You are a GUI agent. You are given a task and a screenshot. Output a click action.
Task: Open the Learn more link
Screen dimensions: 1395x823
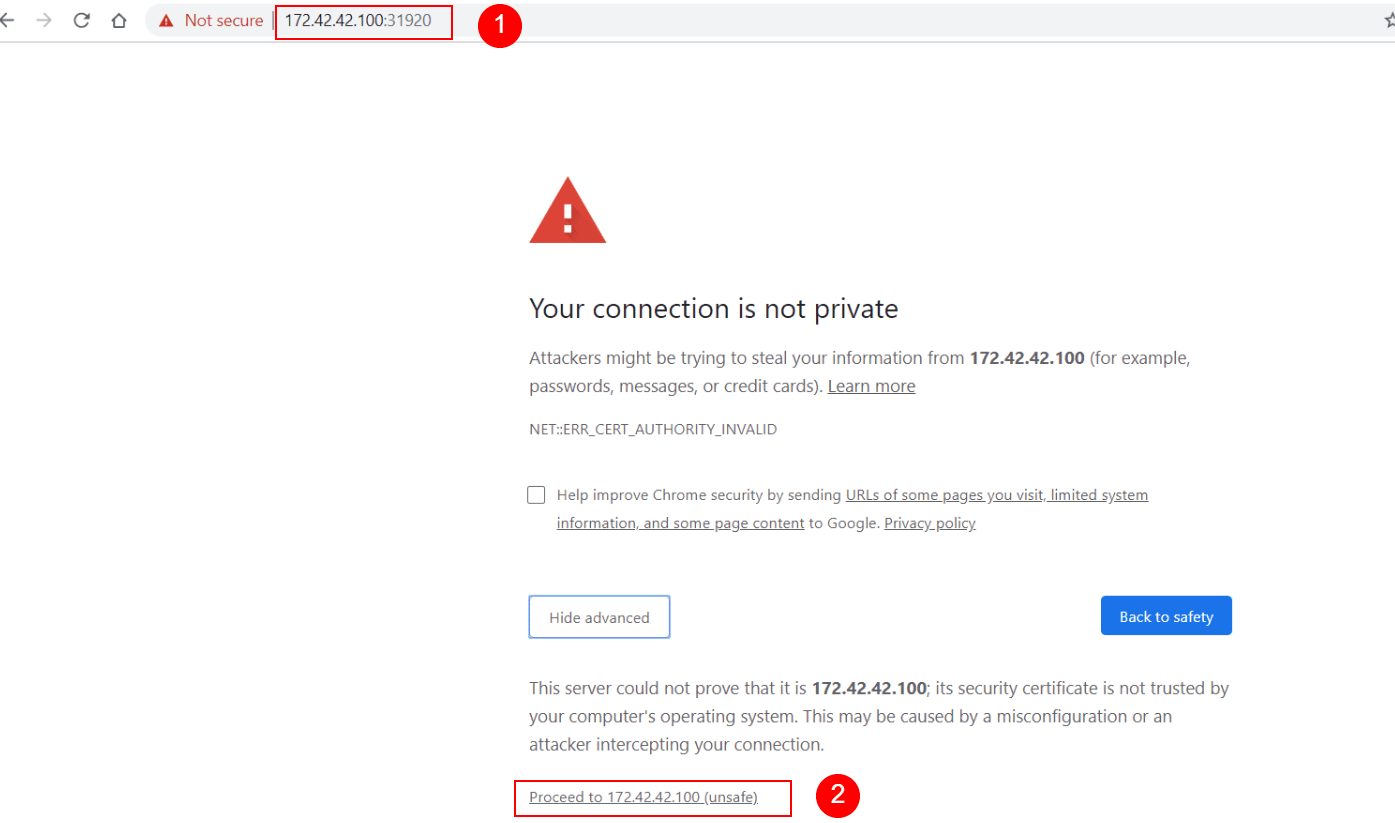point(871,386)
